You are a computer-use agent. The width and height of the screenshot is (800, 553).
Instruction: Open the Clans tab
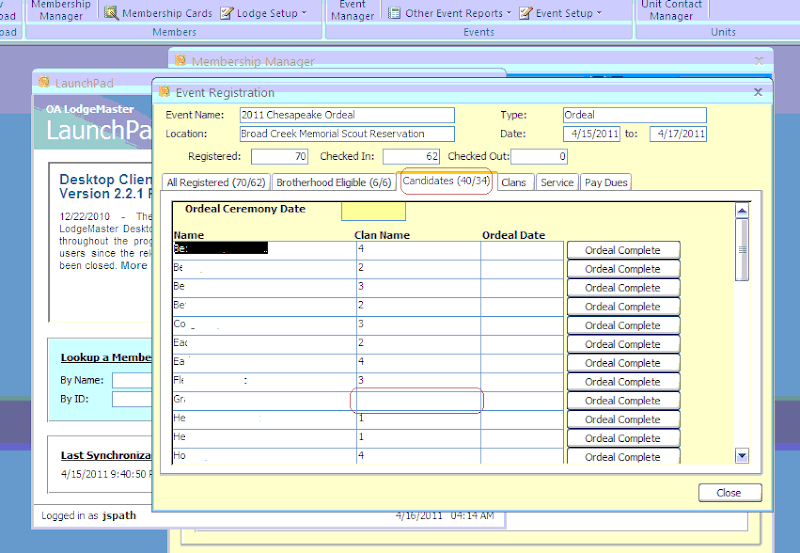513,182
